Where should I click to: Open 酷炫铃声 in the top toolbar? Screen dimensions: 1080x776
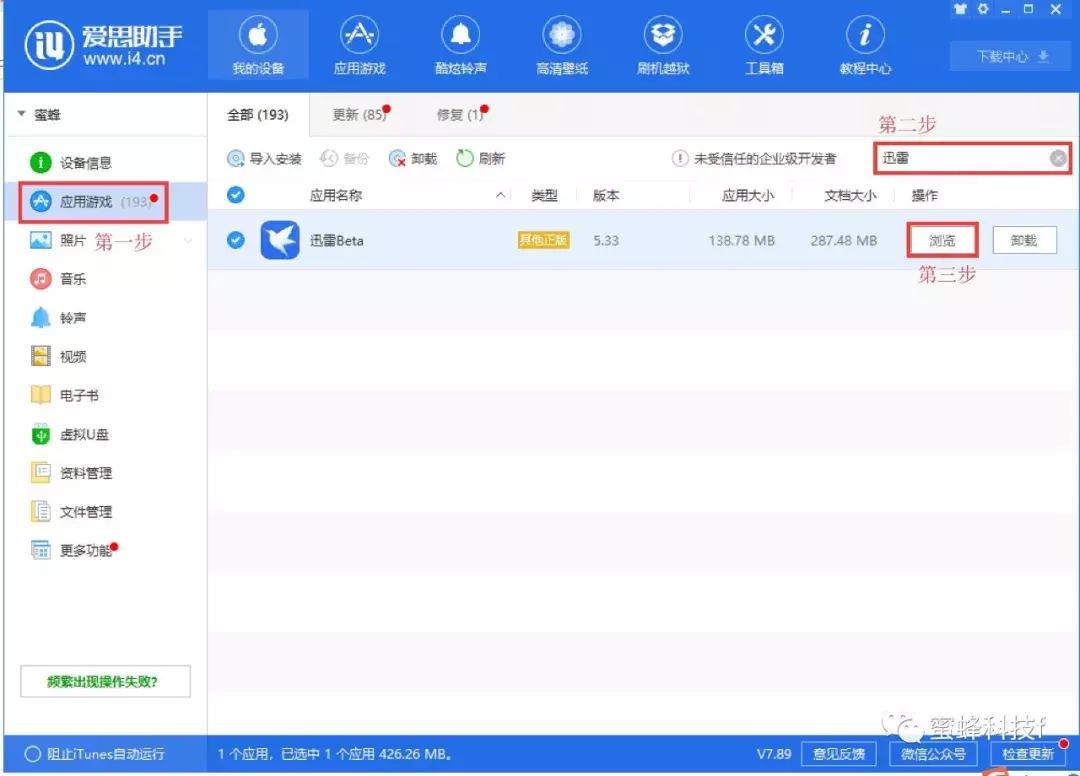(x=461, y=44)
